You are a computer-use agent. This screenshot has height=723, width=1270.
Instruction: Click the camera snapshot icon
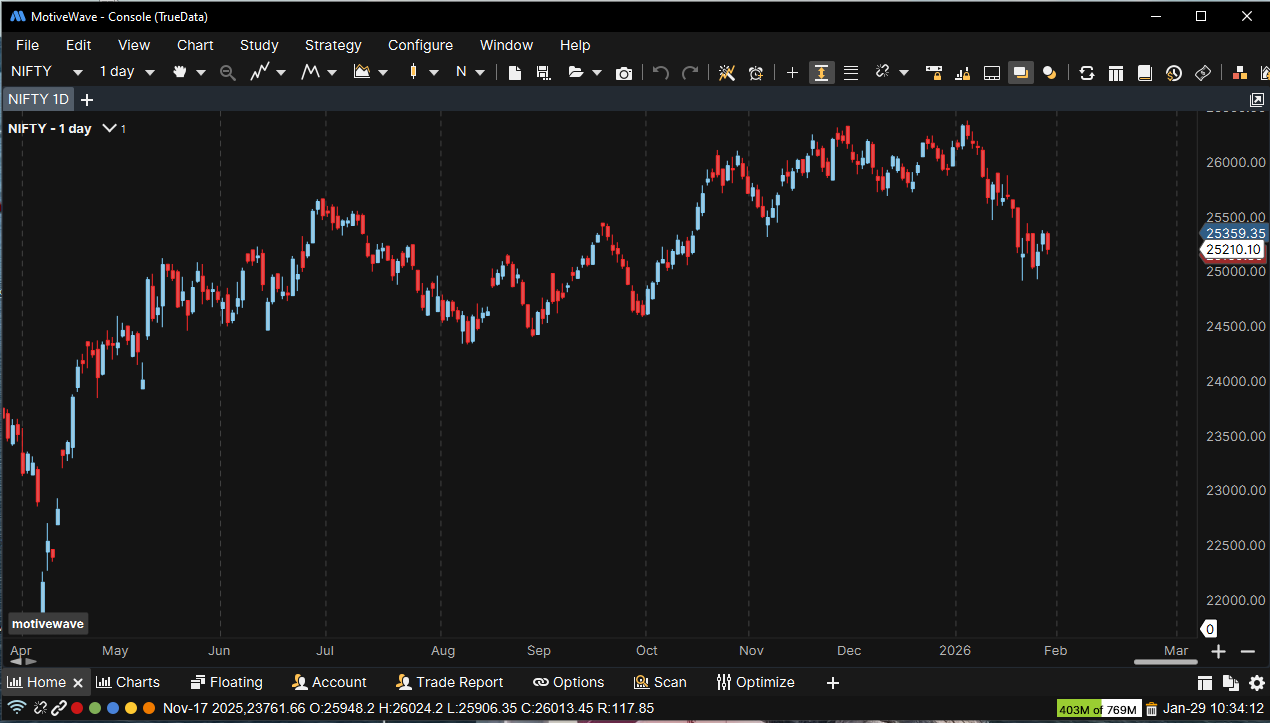click(x=624, y=73)
